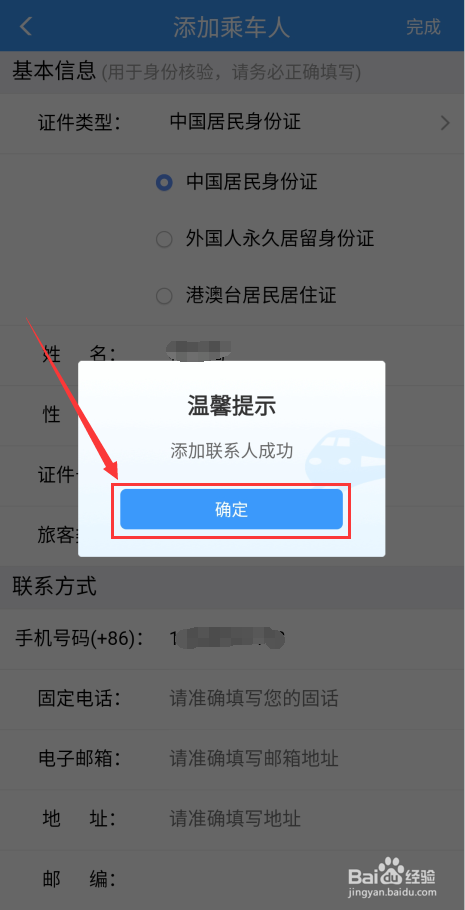Screen dimensions: 465x910
Task: Open the 证件类型 chevron arrow
Action: [445, 122]
